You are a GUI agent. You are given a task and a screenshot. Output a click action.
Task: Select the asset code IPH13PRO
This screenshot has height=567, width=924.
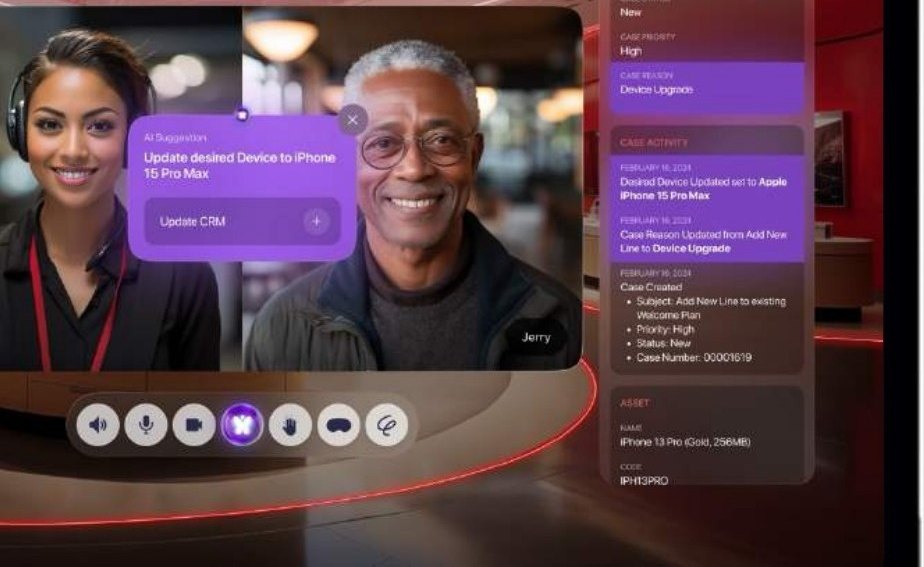tap(644, 481)
